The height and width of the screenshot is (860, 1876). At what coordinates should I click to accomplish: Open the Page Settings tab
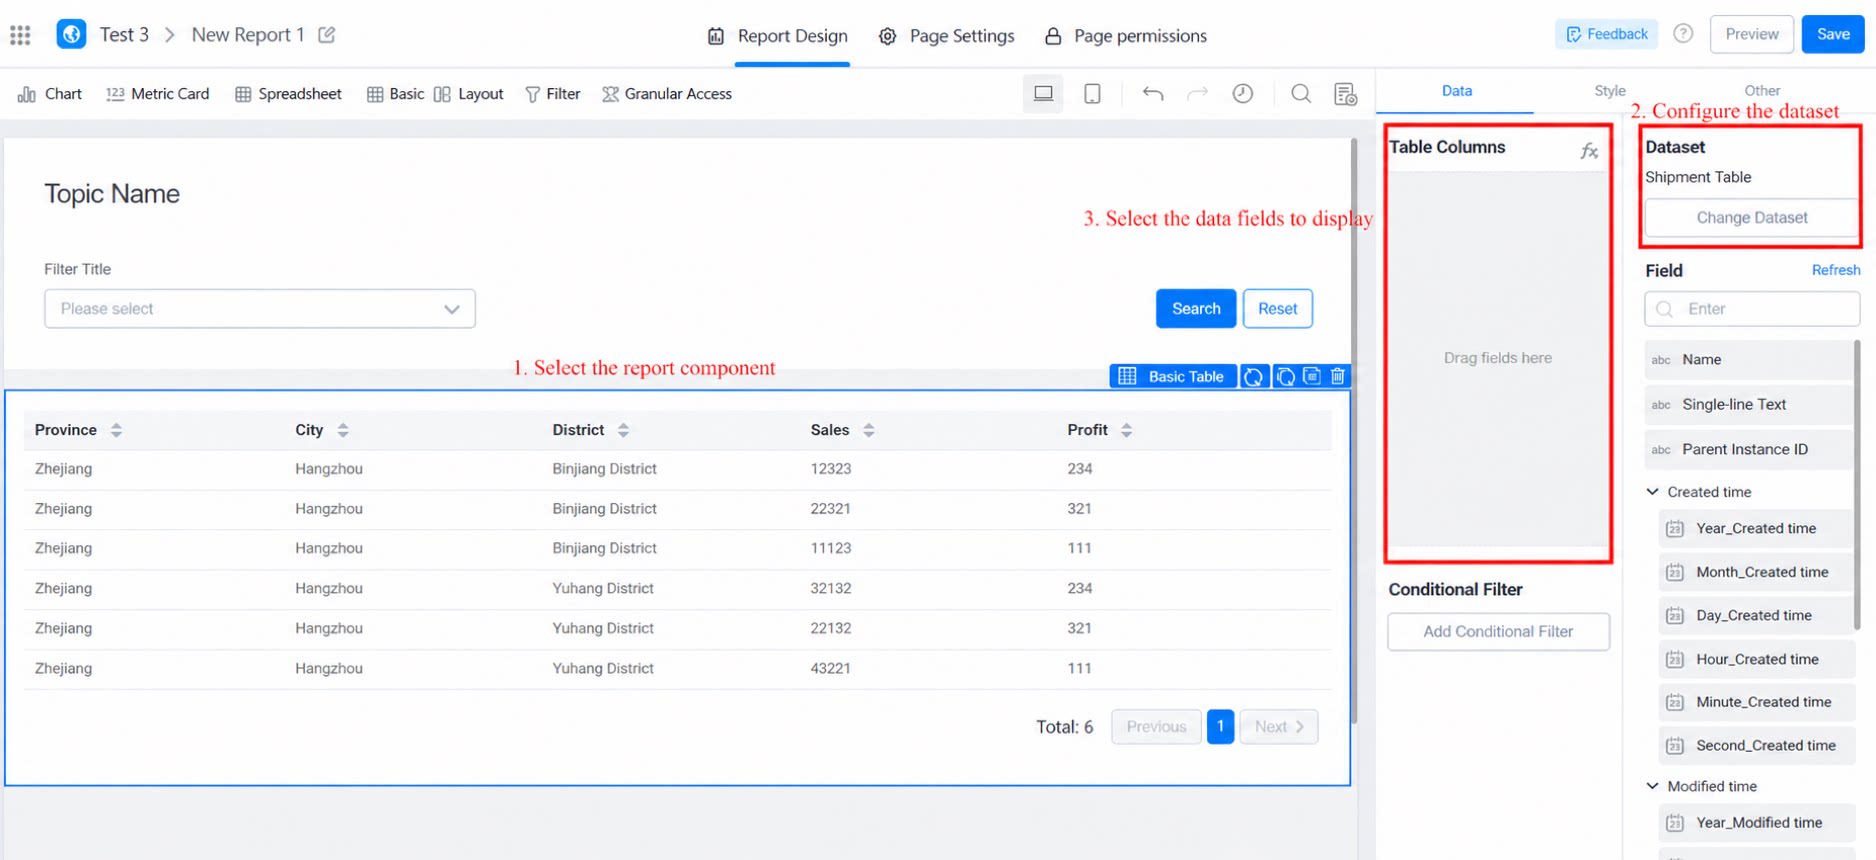pyautogui.click(x=946, y=36)
